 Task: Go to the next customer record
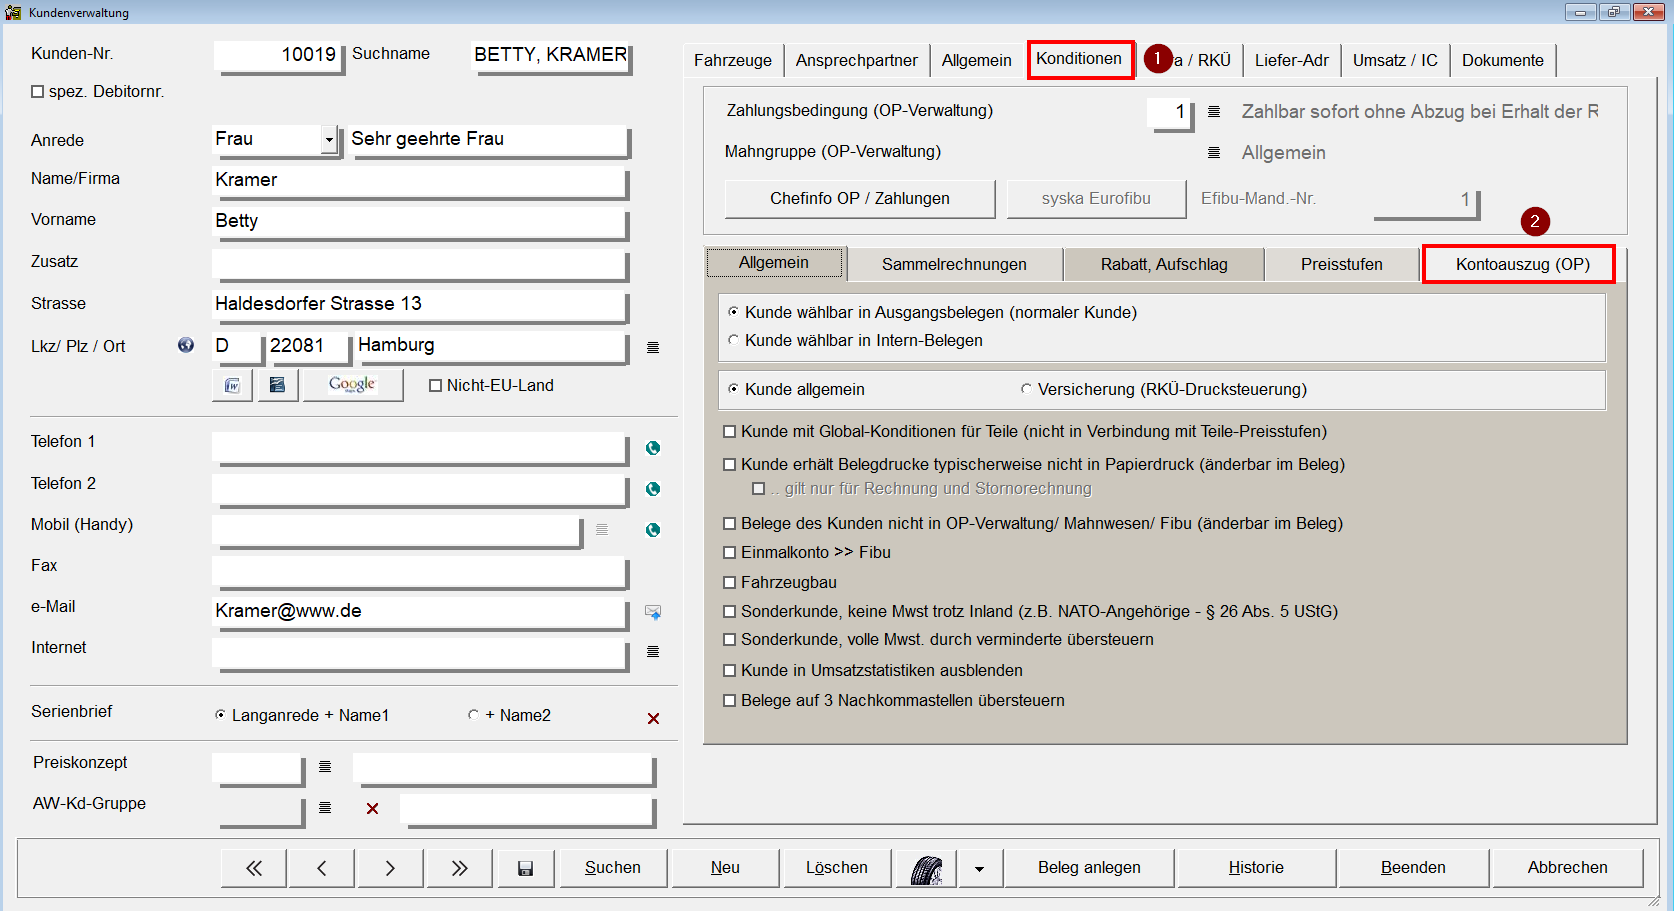pyautogui.click(x=390, y=868)
